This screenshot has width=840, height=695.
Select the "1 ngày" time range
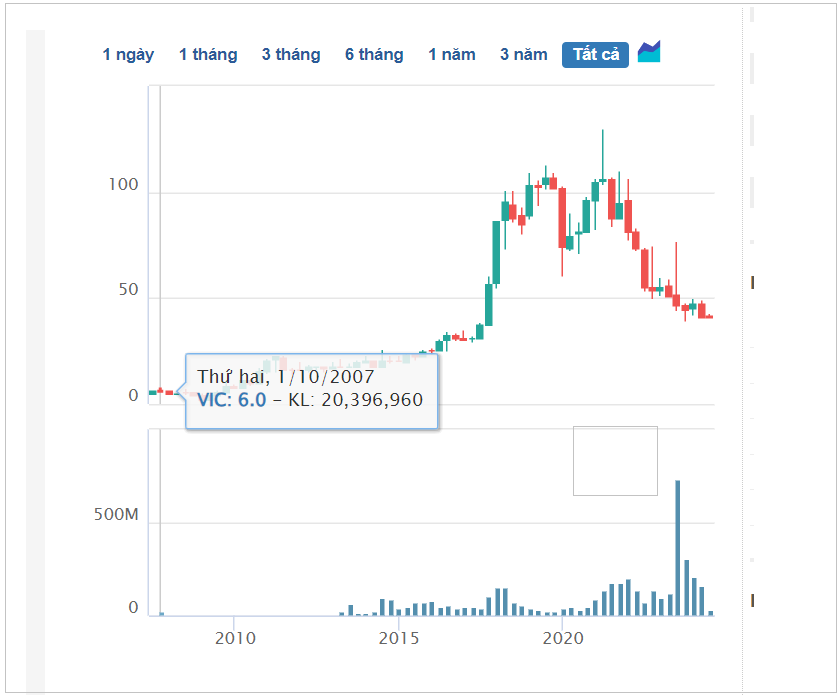pyautogui.click(x=128, y=54)
